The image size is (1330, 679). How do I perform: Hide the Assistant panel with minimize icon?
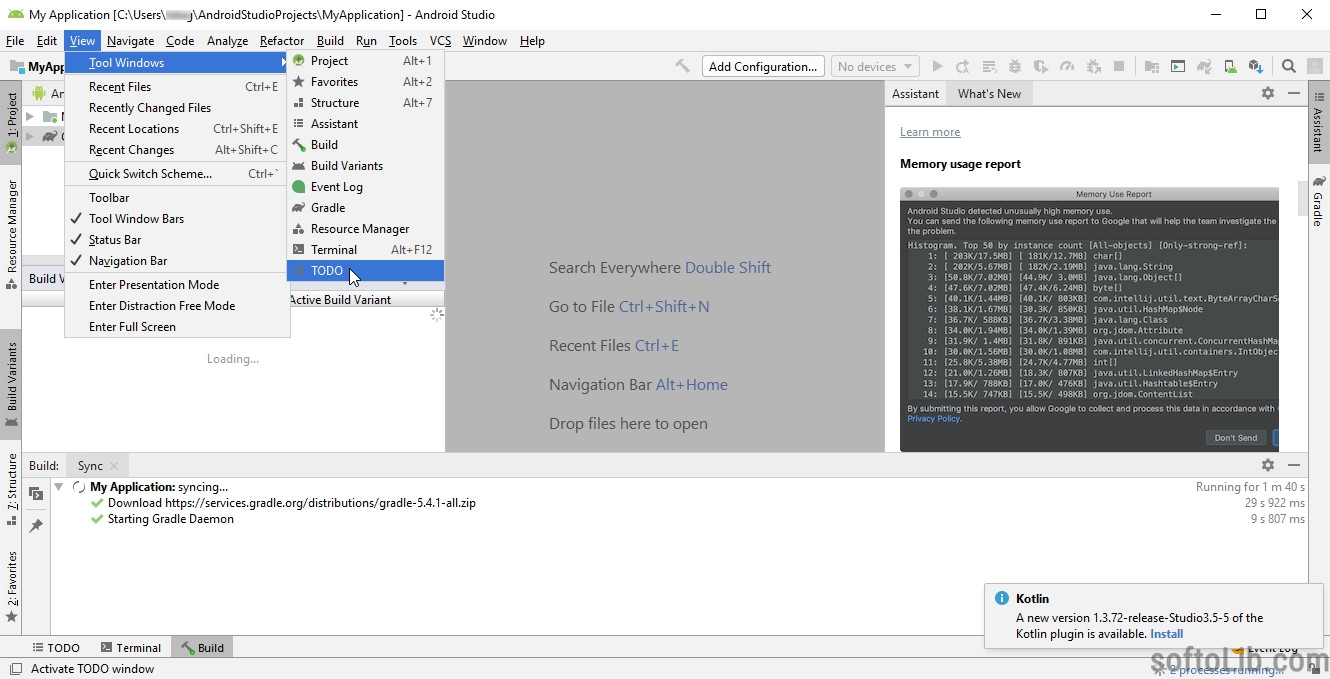pos(1294,93)
